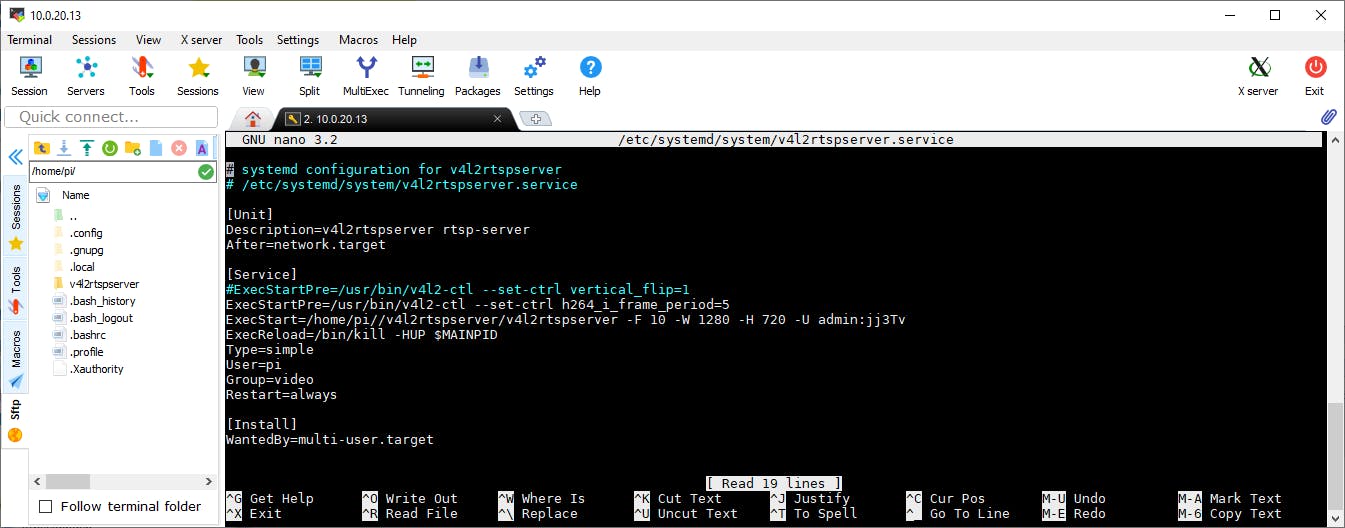Turn on MultiExec mode

point(366,76)
